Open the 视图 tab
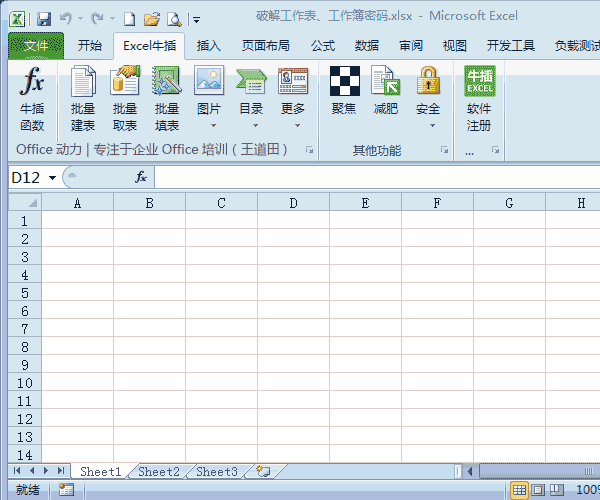The image size is (600, 500). (x=455, y=46)
